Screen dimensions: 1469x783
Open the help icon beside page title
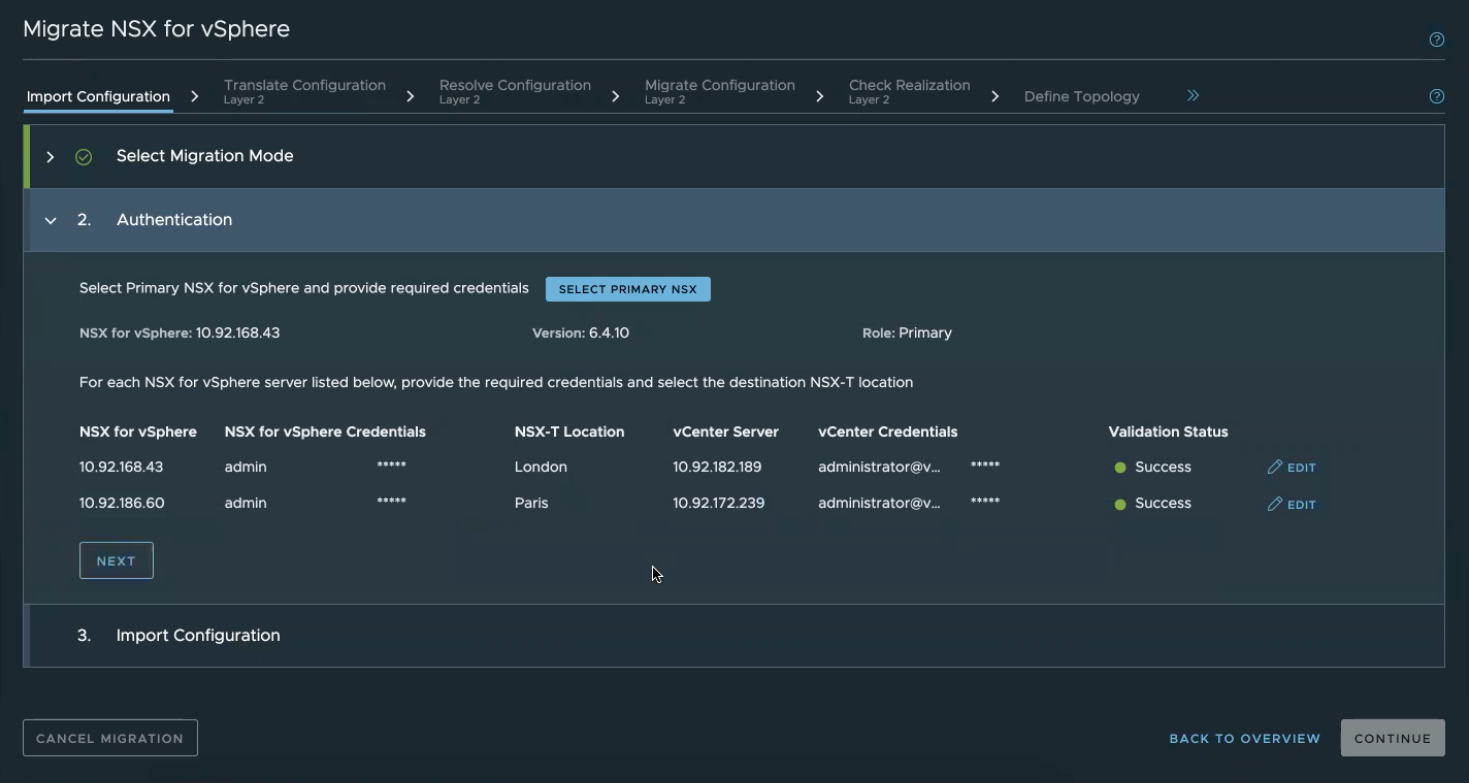pos(1437,40)
